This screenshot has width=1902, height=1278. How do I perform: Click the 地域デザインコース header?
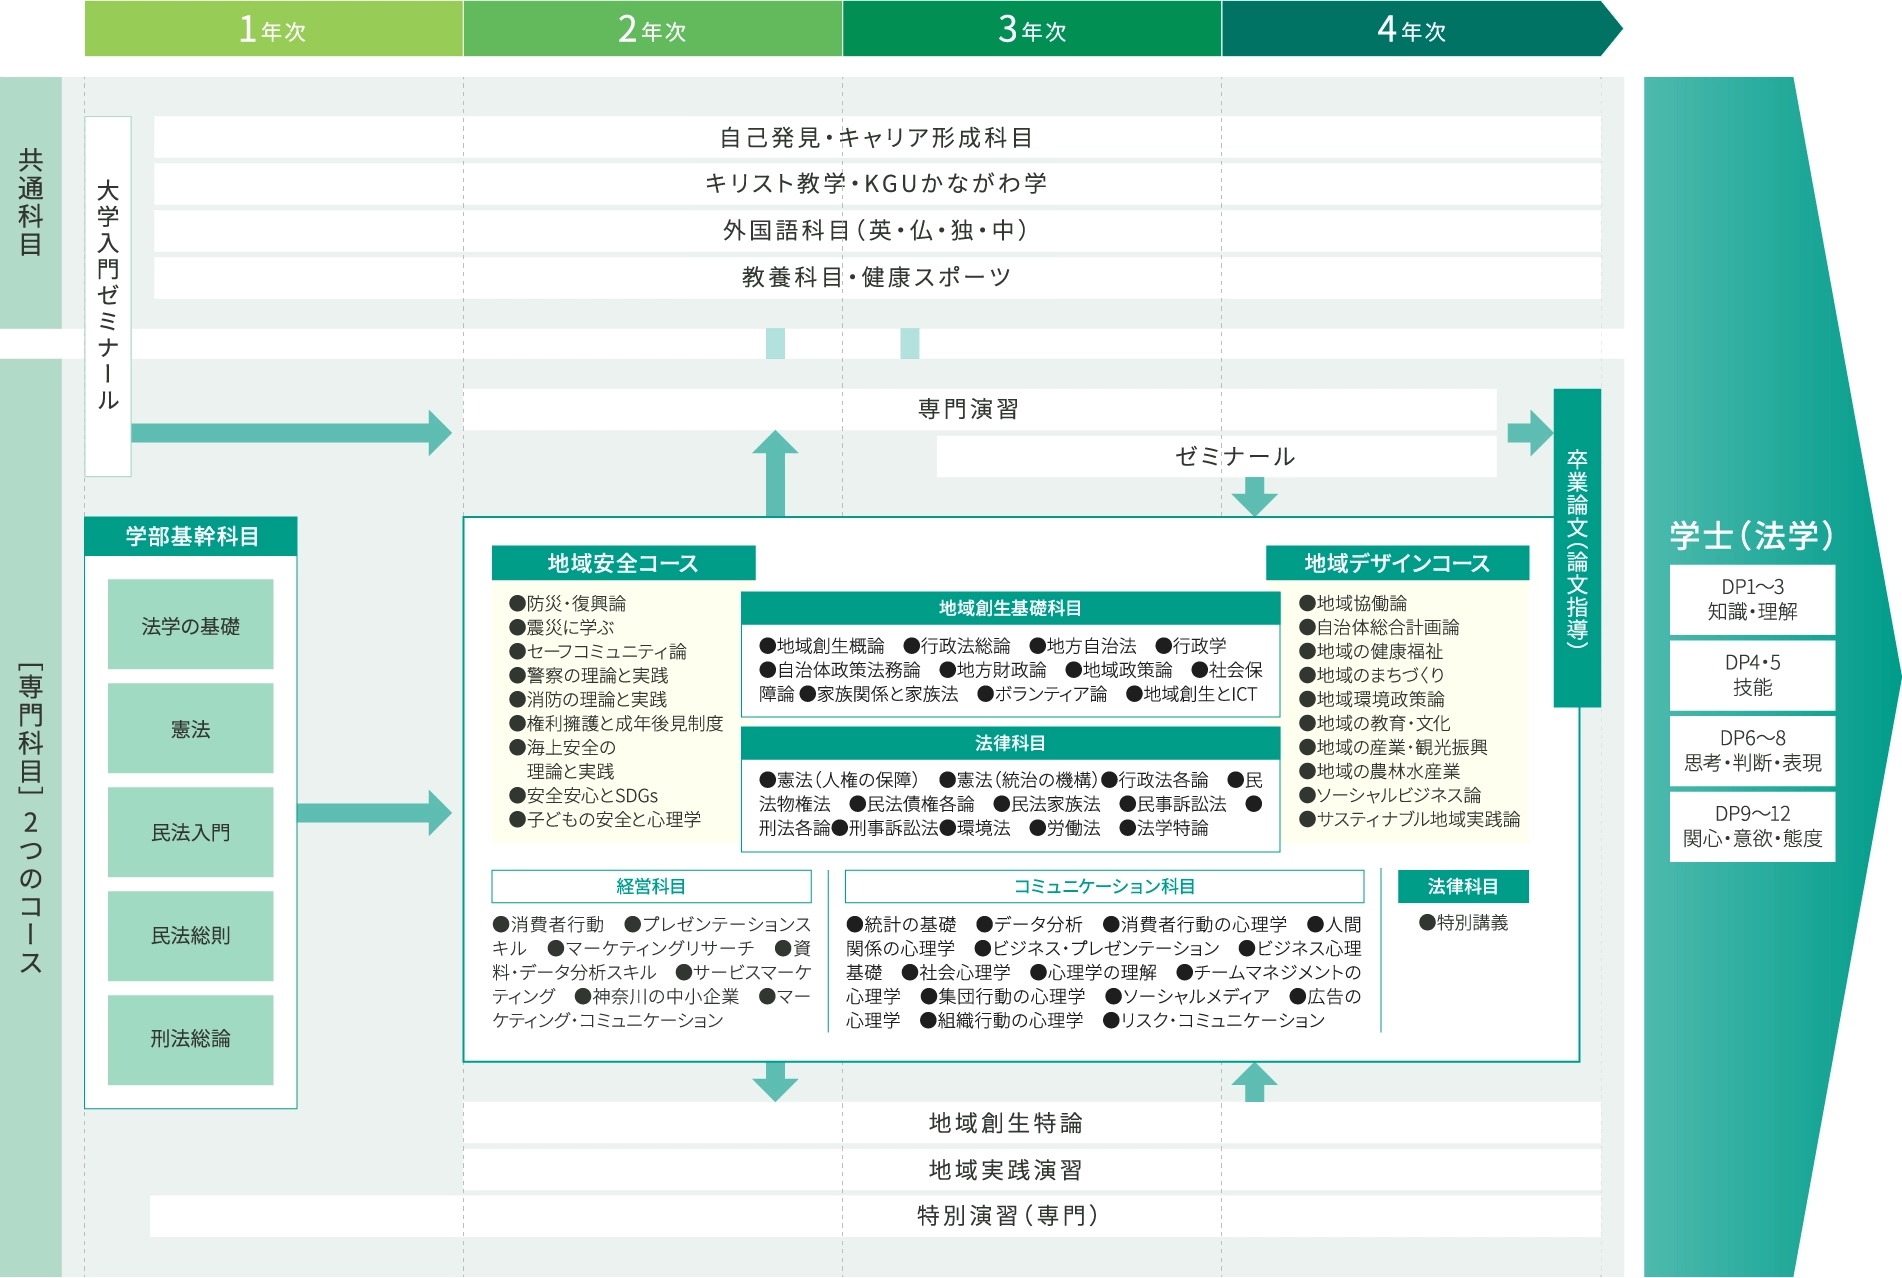pos(1397,563)
